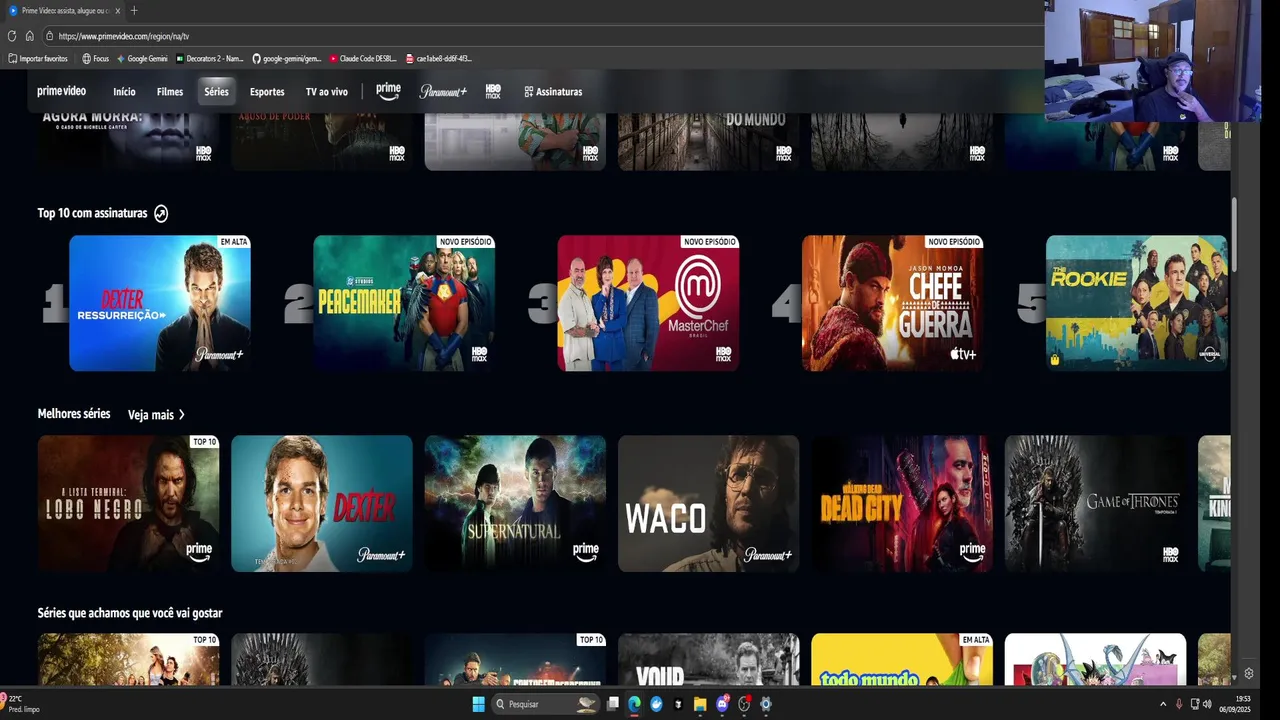1280x720 pixels.
Task: Open the Windows Start menu
Action: 478,704
